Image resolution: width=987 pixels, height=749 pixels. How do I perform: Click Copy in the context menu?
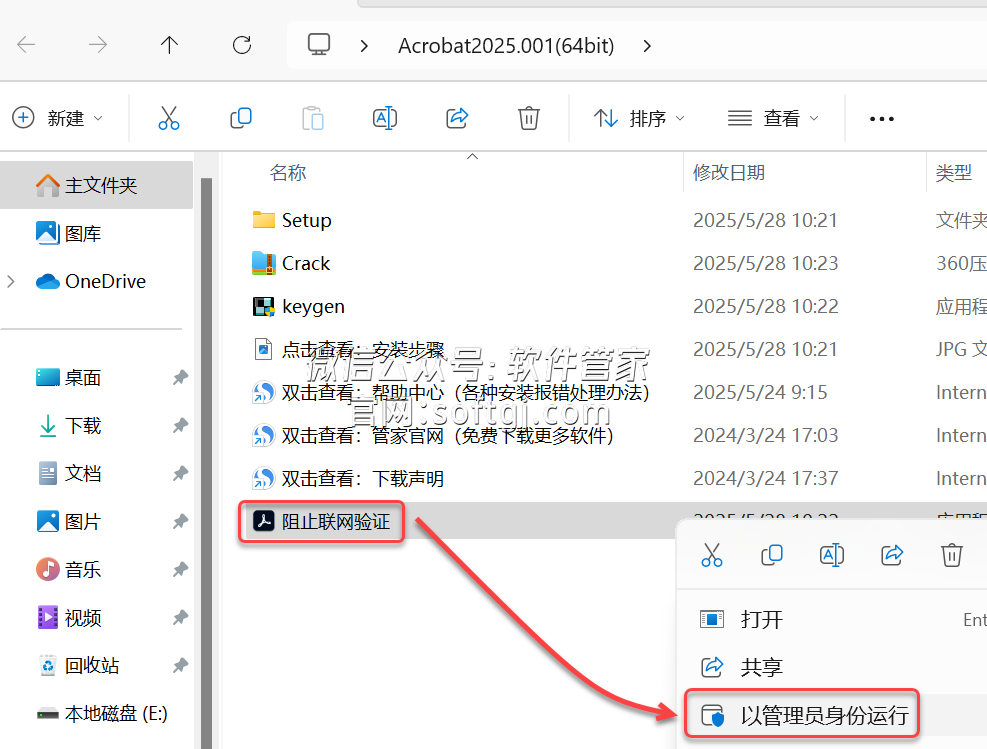(x=772, y=555)
